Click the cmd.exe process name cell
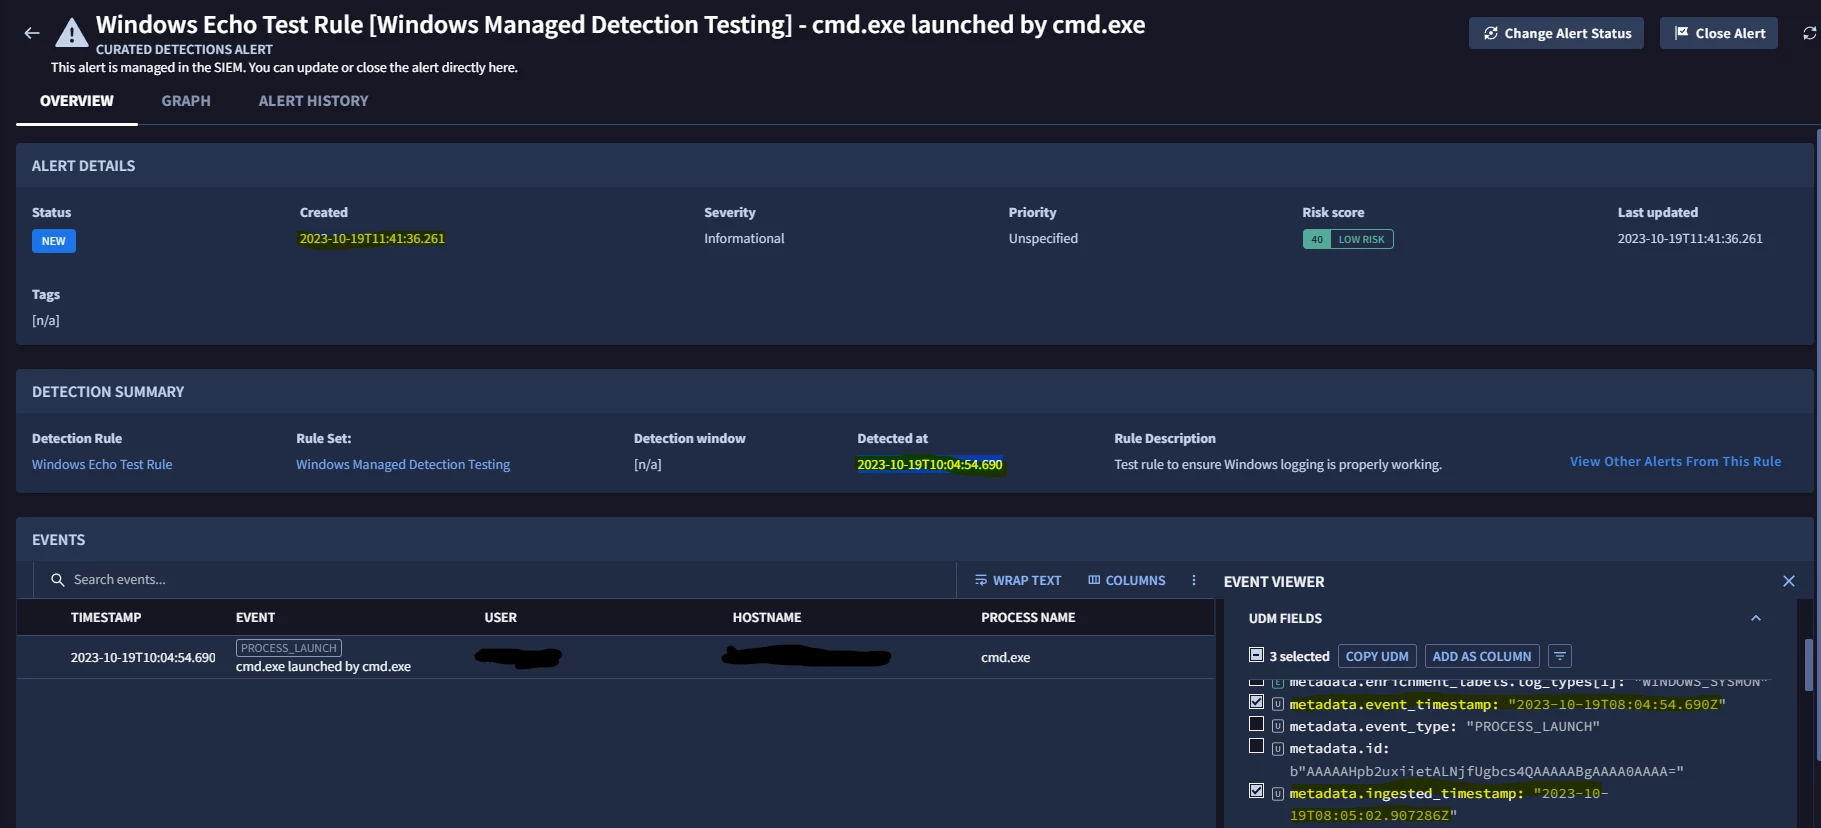 [1005, 657]
